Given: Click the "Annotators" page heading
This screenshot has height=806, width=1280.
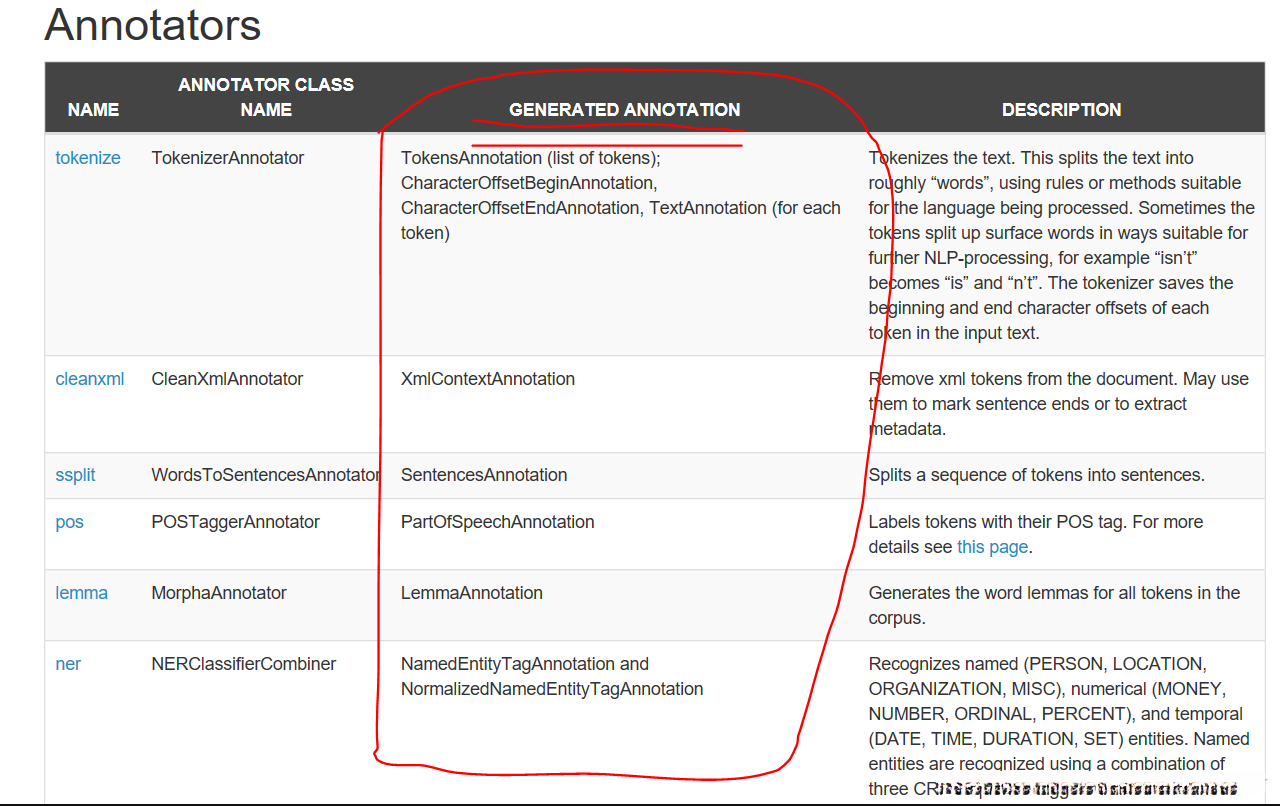Looking at the screenshot, I should [x=153, y=25].
